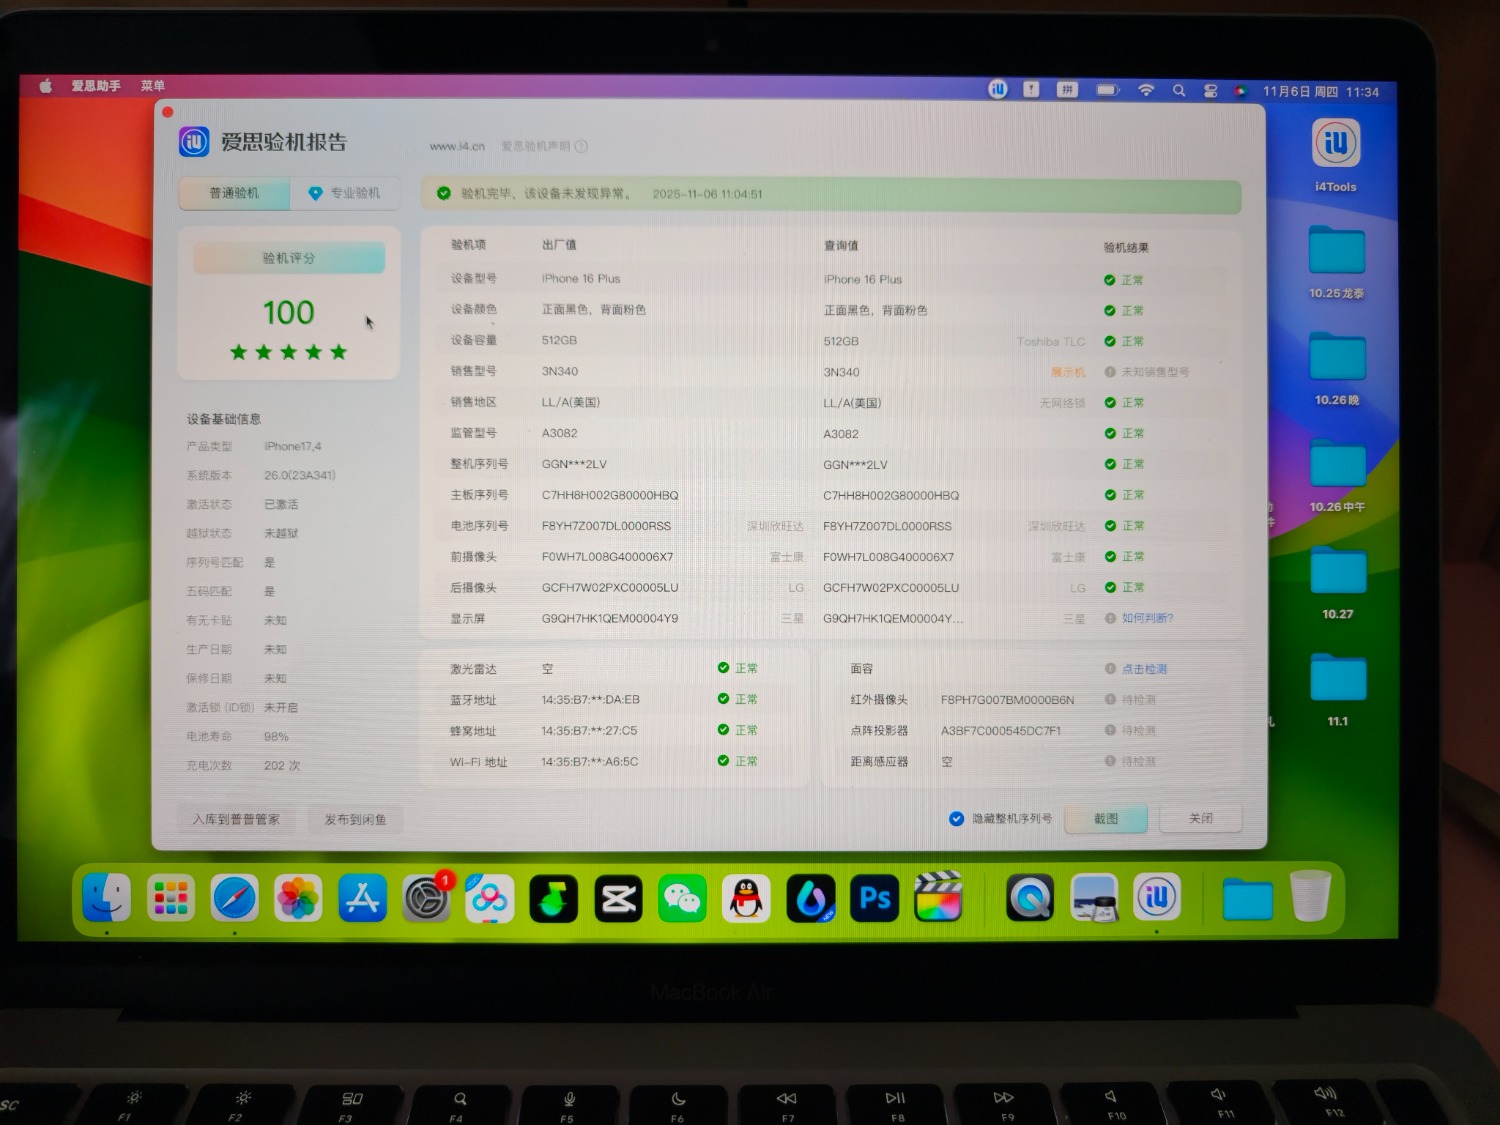The image size is (1500, 1125).
Task: Click the battery life 98% value
Action: (276, 737)
